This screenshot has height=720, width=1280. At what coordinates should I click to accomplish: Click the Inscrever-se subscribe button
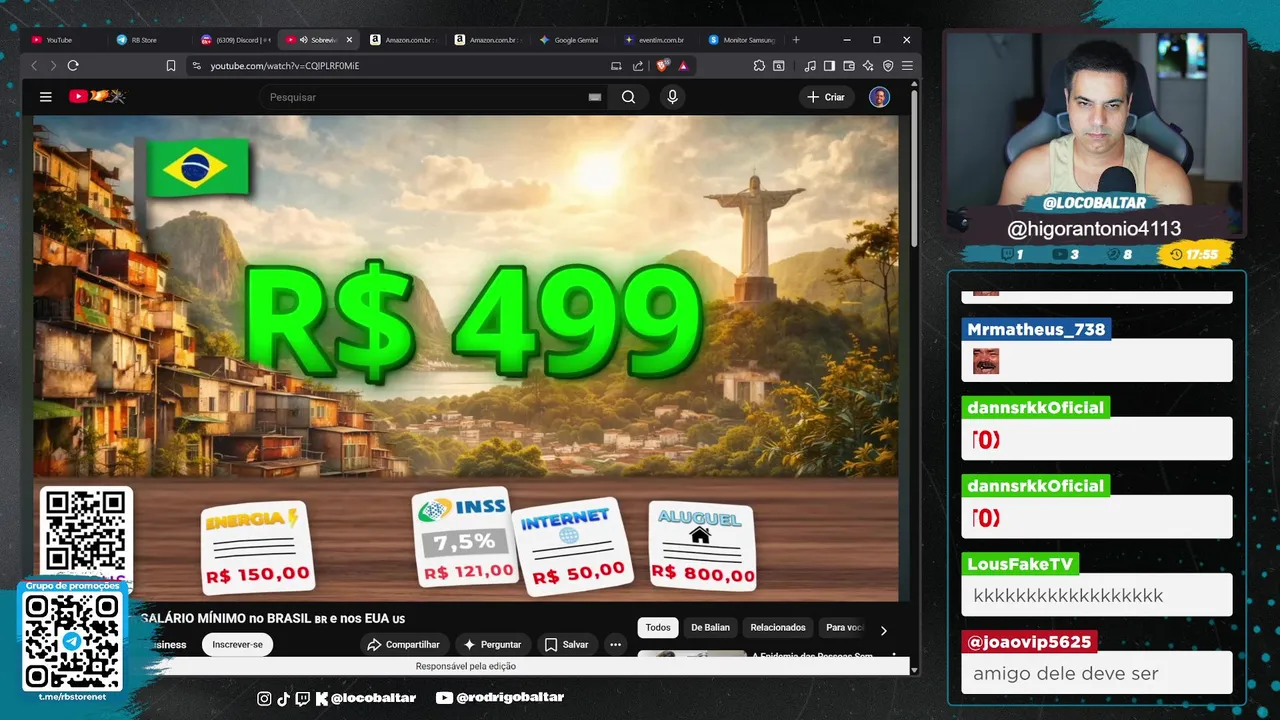pyautogui.click(x=237, y=644)
